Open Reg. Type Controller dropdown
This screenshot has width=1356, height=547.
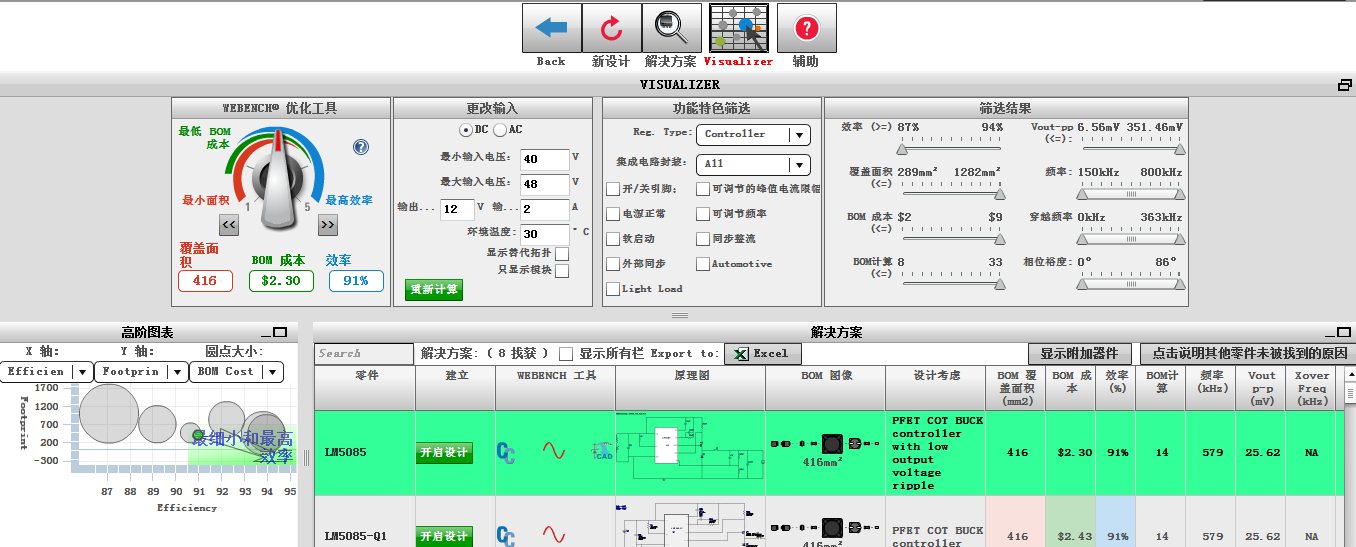pos(754,134)
